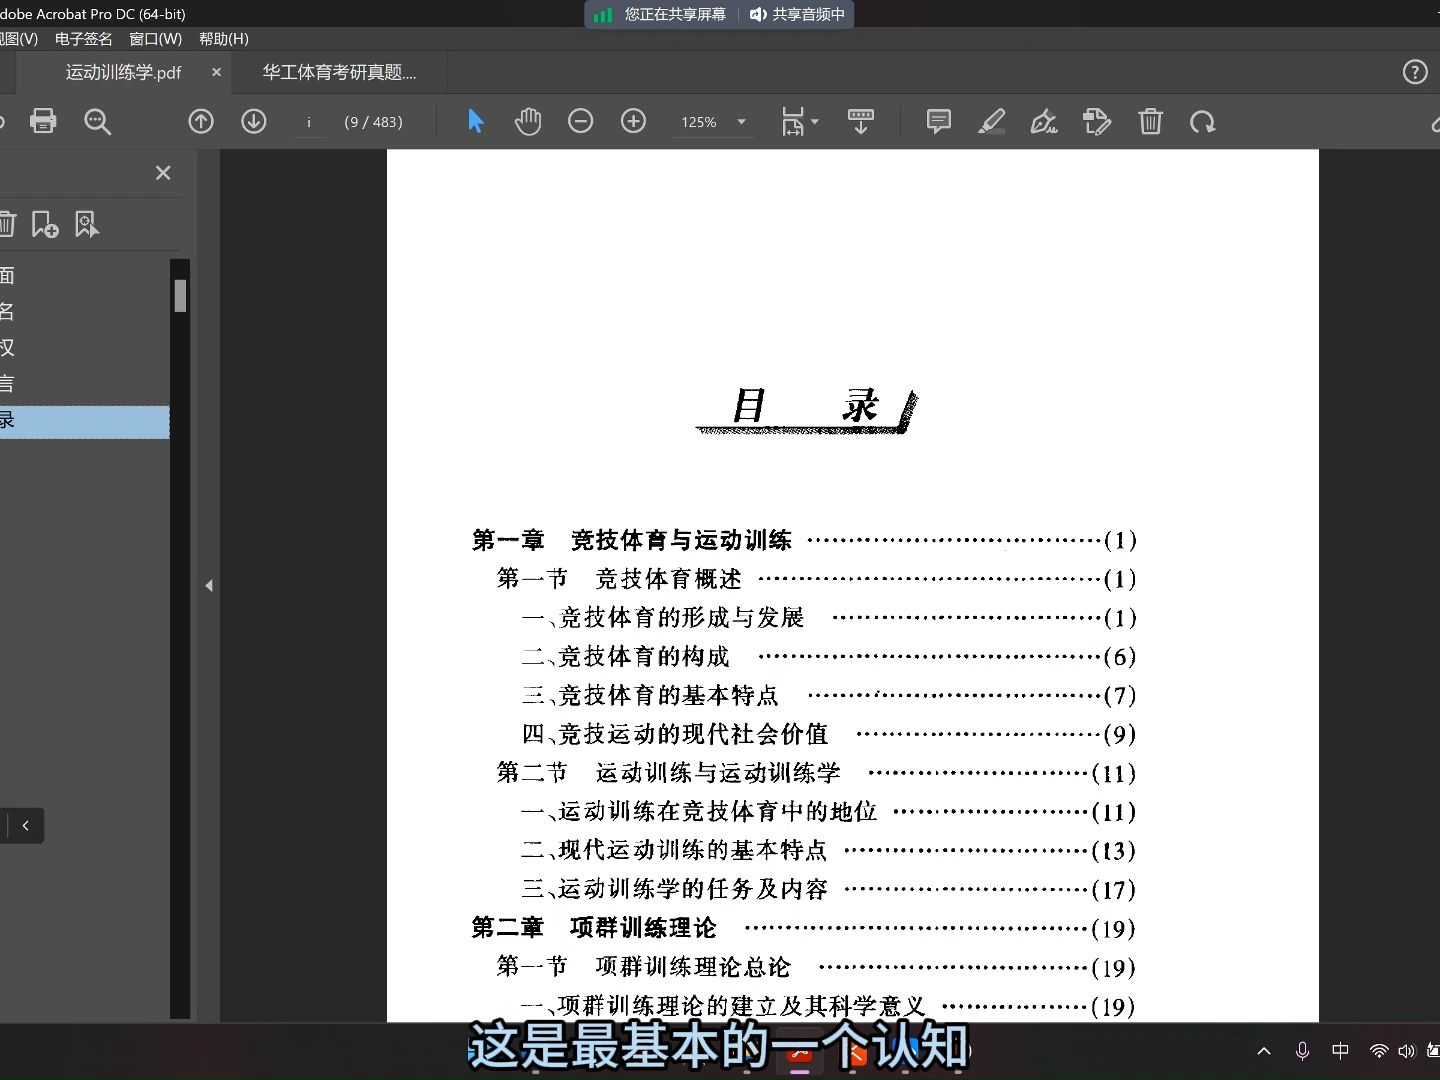Select the highlighted 录 bookmark entry
This screenshot has height=1080, width=1440.
pos(85,421)
